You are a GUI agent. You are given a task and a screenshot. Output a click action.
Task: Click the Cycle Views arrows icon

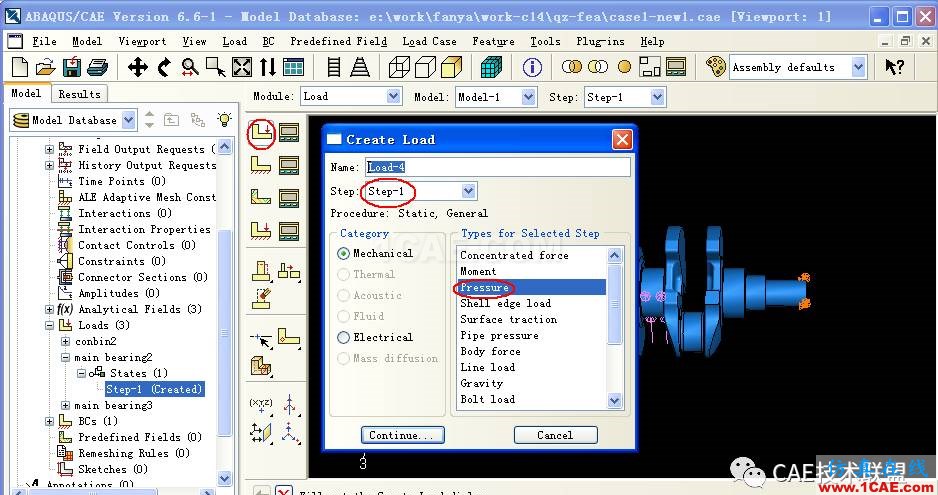pyautogui.click(x=267, y=67)
